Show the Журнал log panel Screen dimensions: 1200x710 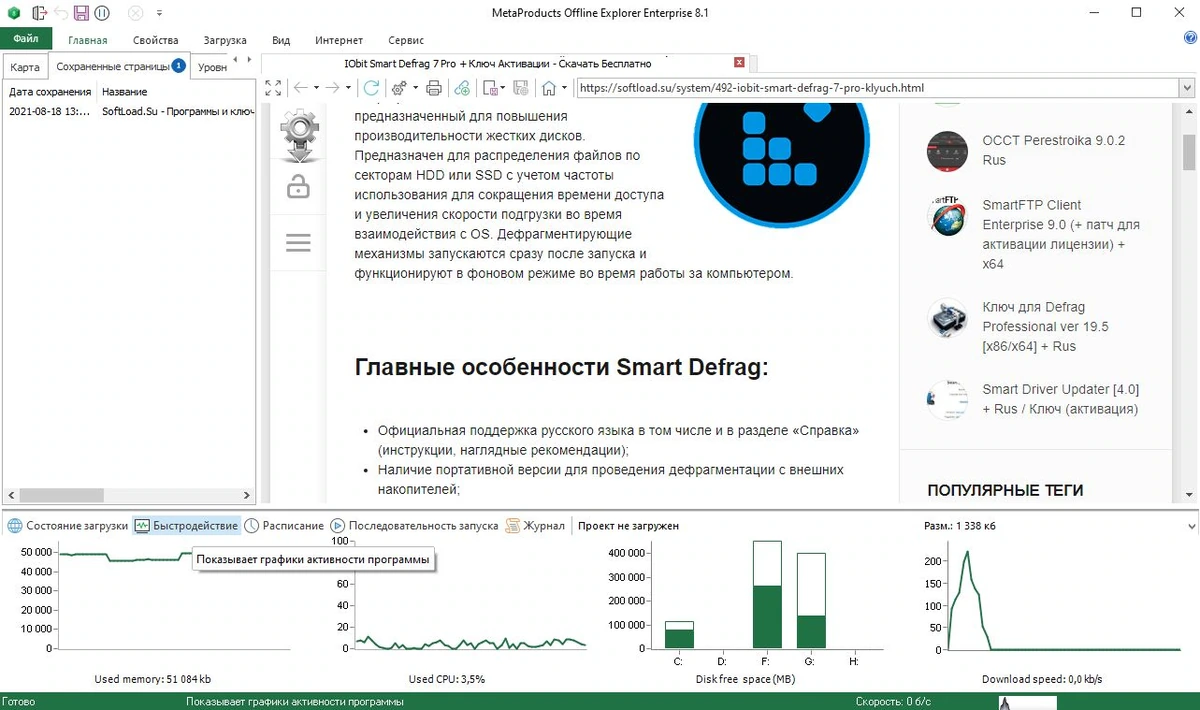click(535, 525)
